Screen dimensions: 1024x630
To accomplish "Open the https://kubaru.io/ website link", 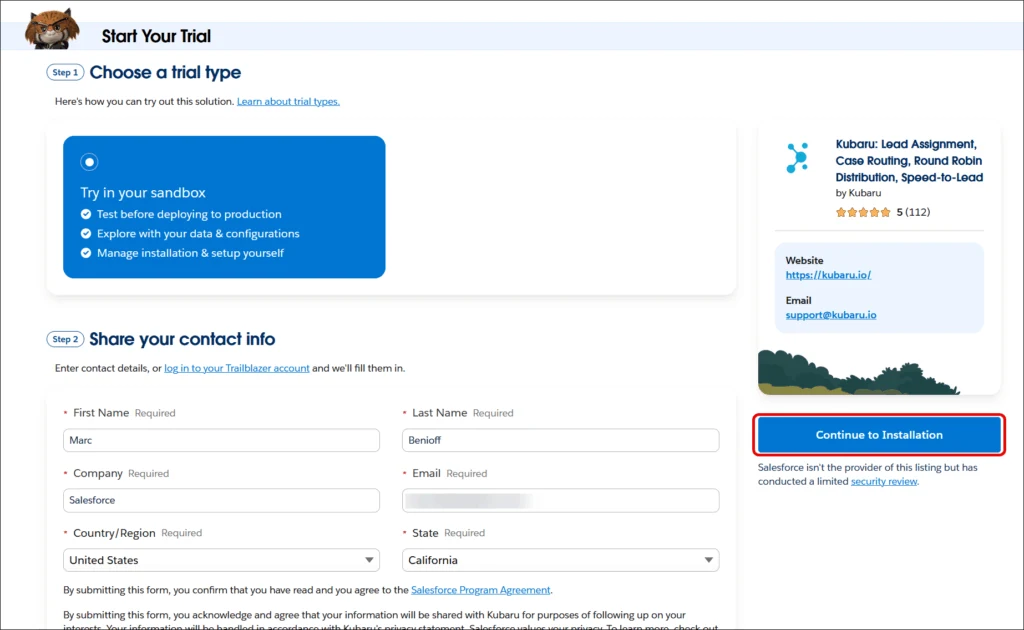I will pos(828,275).
